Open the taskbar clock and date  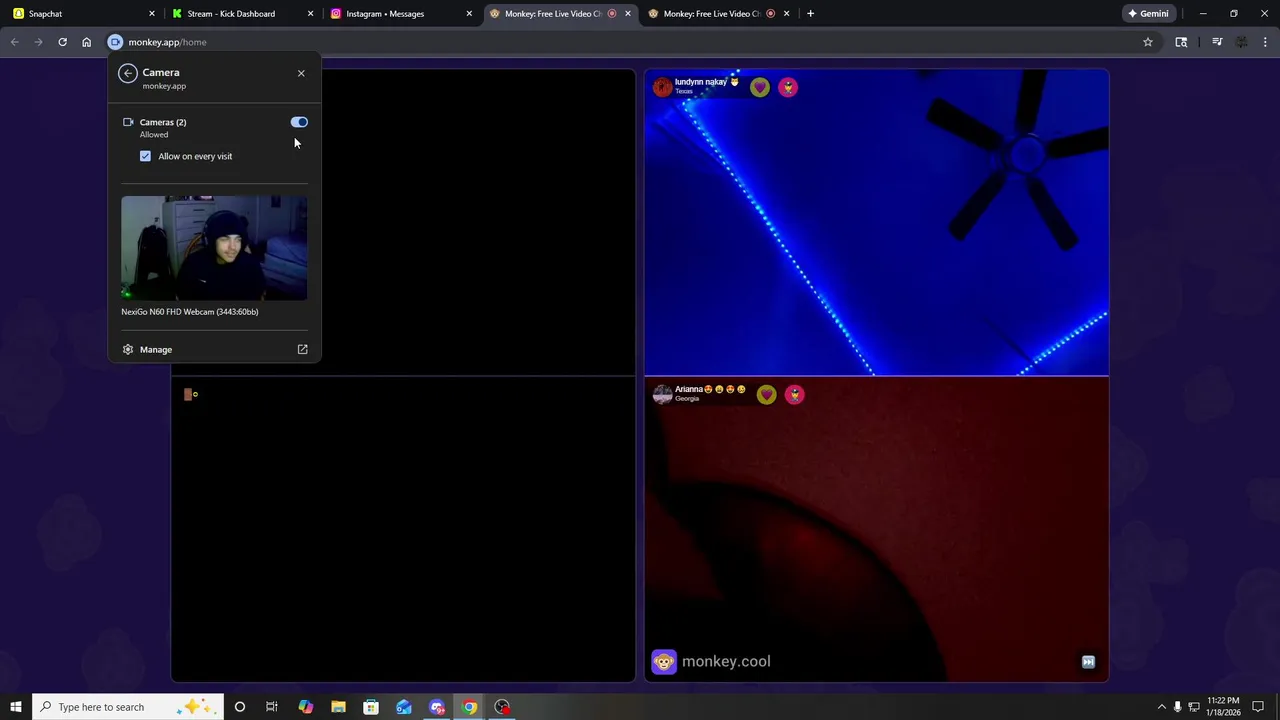(1224, 707)
